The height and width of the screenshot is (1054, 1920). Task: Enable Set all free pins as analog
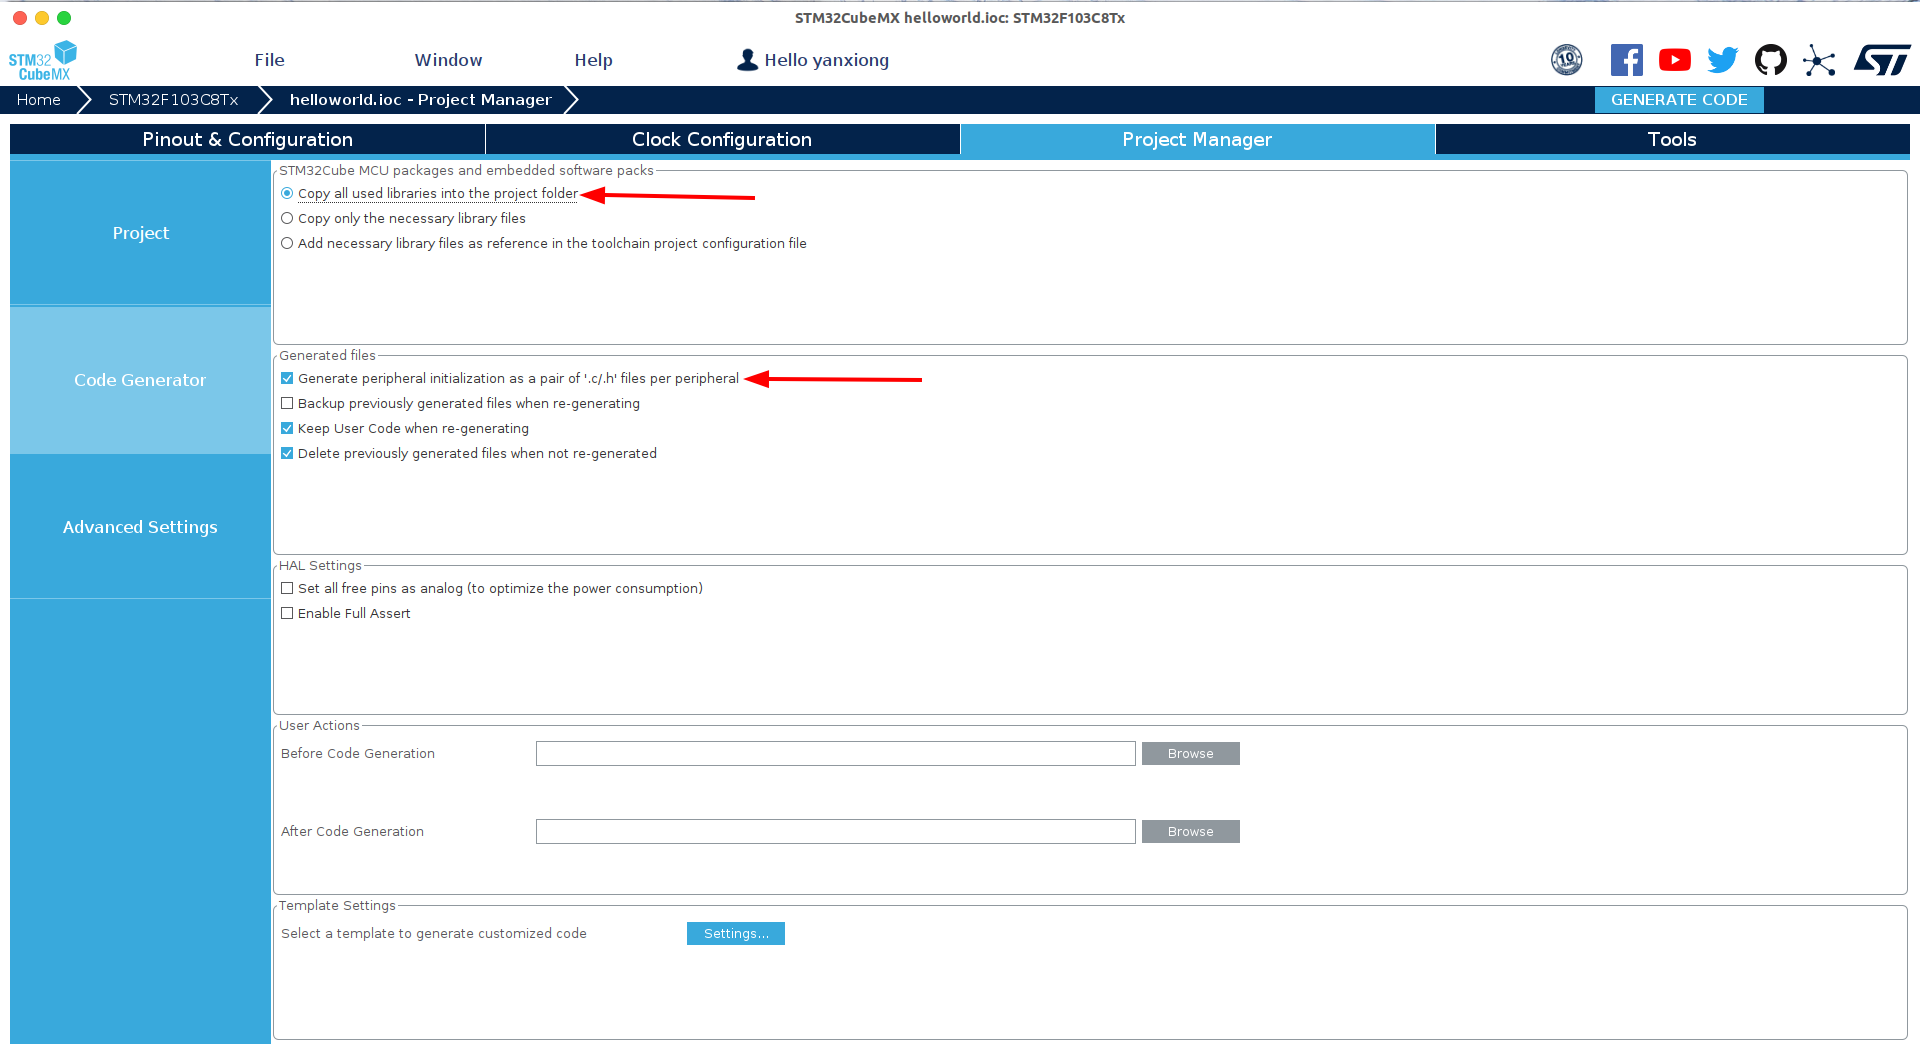(x=287, y=588)
